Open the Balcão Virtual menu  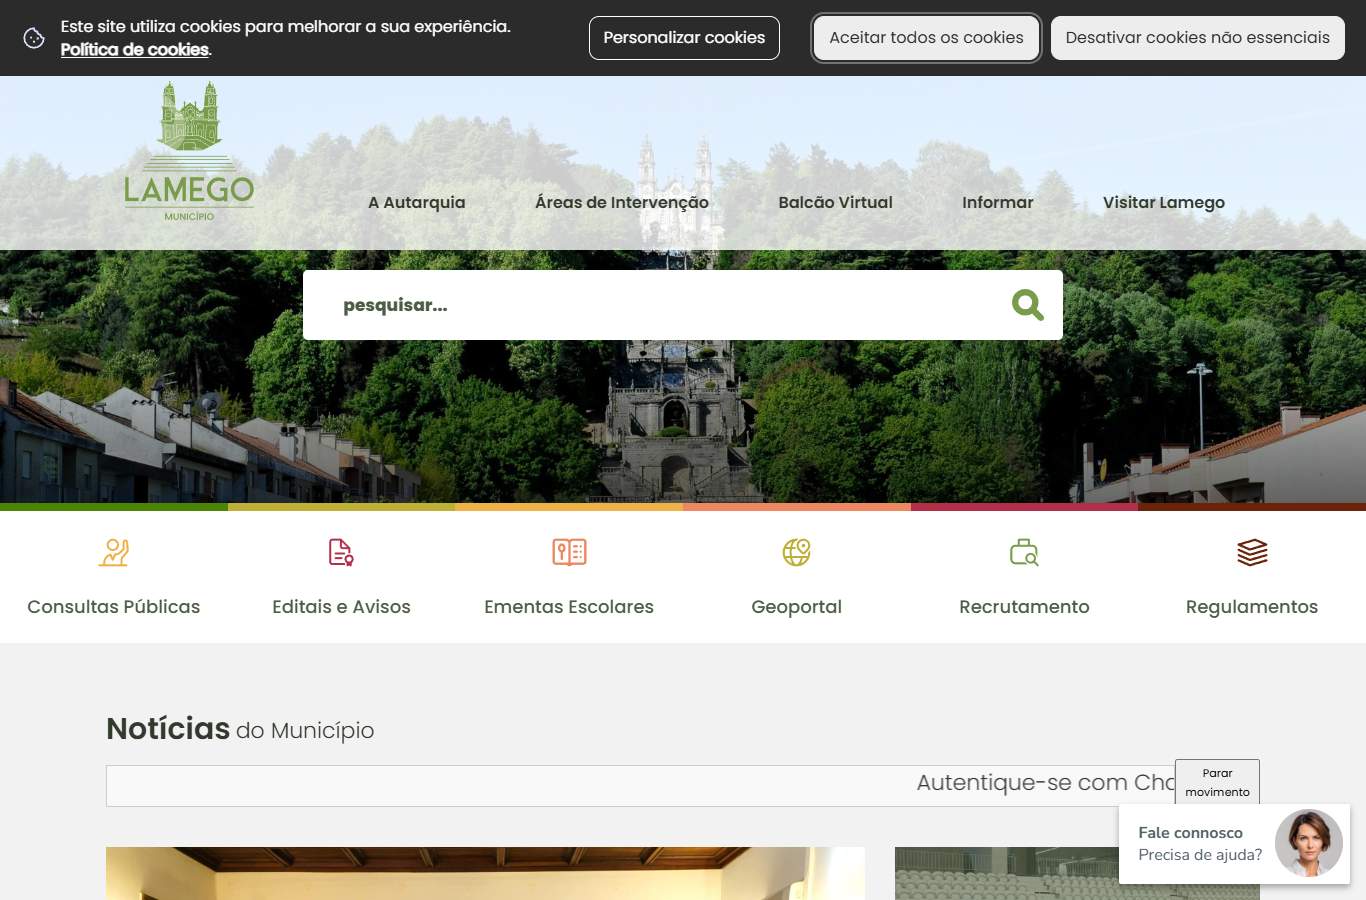836,202
